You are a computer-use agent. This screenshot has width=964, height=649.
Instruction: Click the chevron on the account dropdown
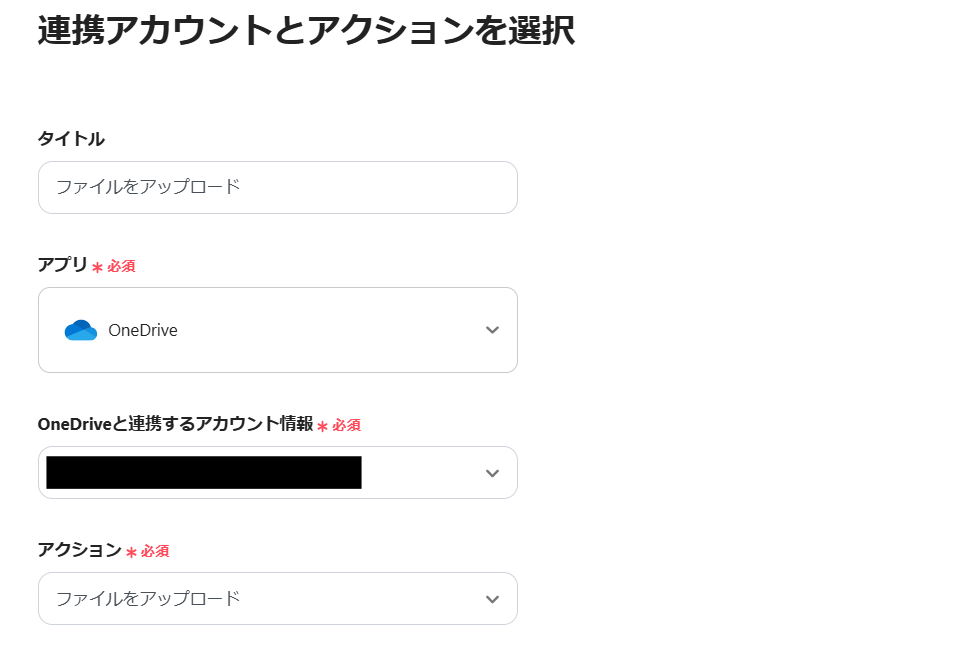coord(492,472)
